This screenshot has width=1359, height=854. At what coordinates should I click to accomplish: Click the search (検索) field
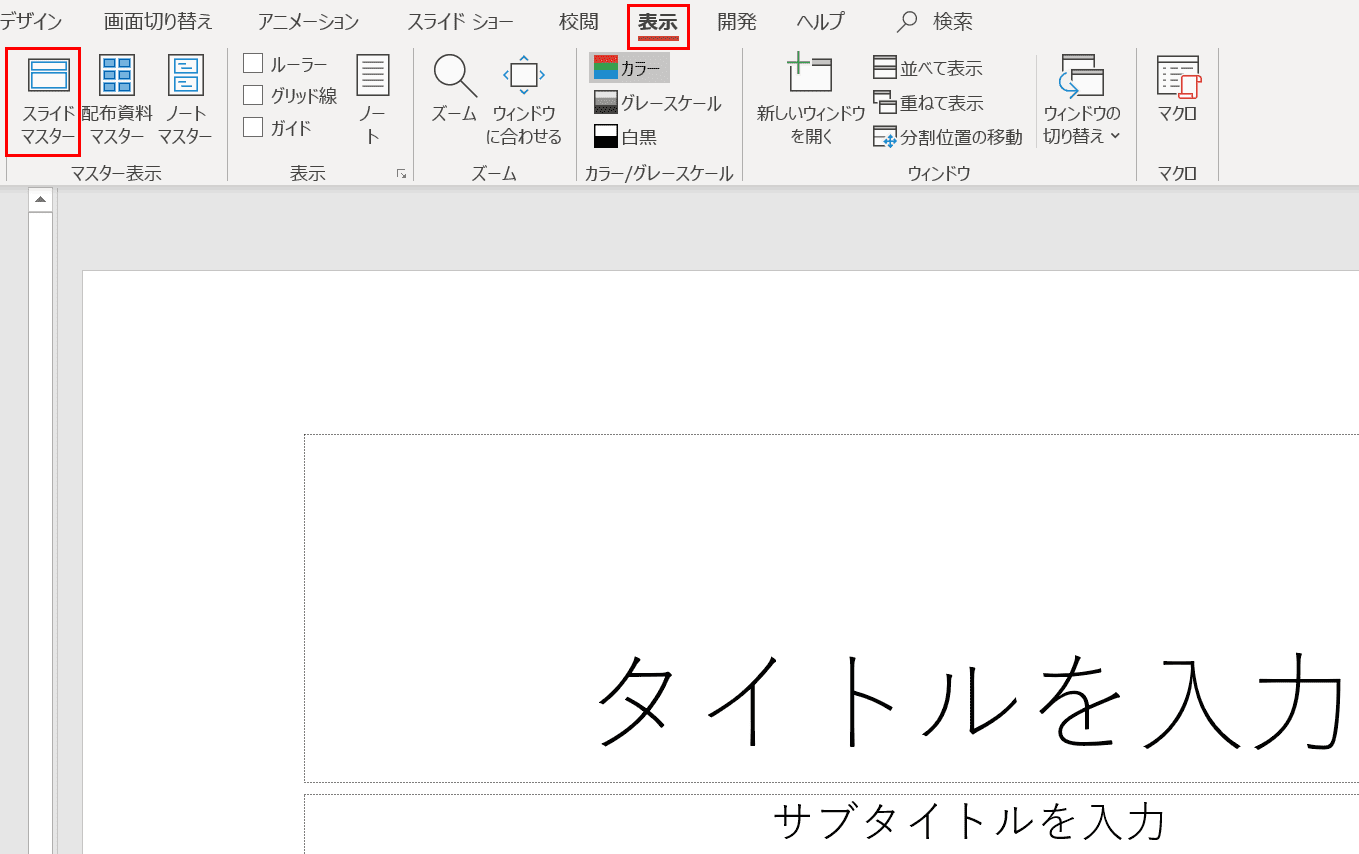coord(952,21)
